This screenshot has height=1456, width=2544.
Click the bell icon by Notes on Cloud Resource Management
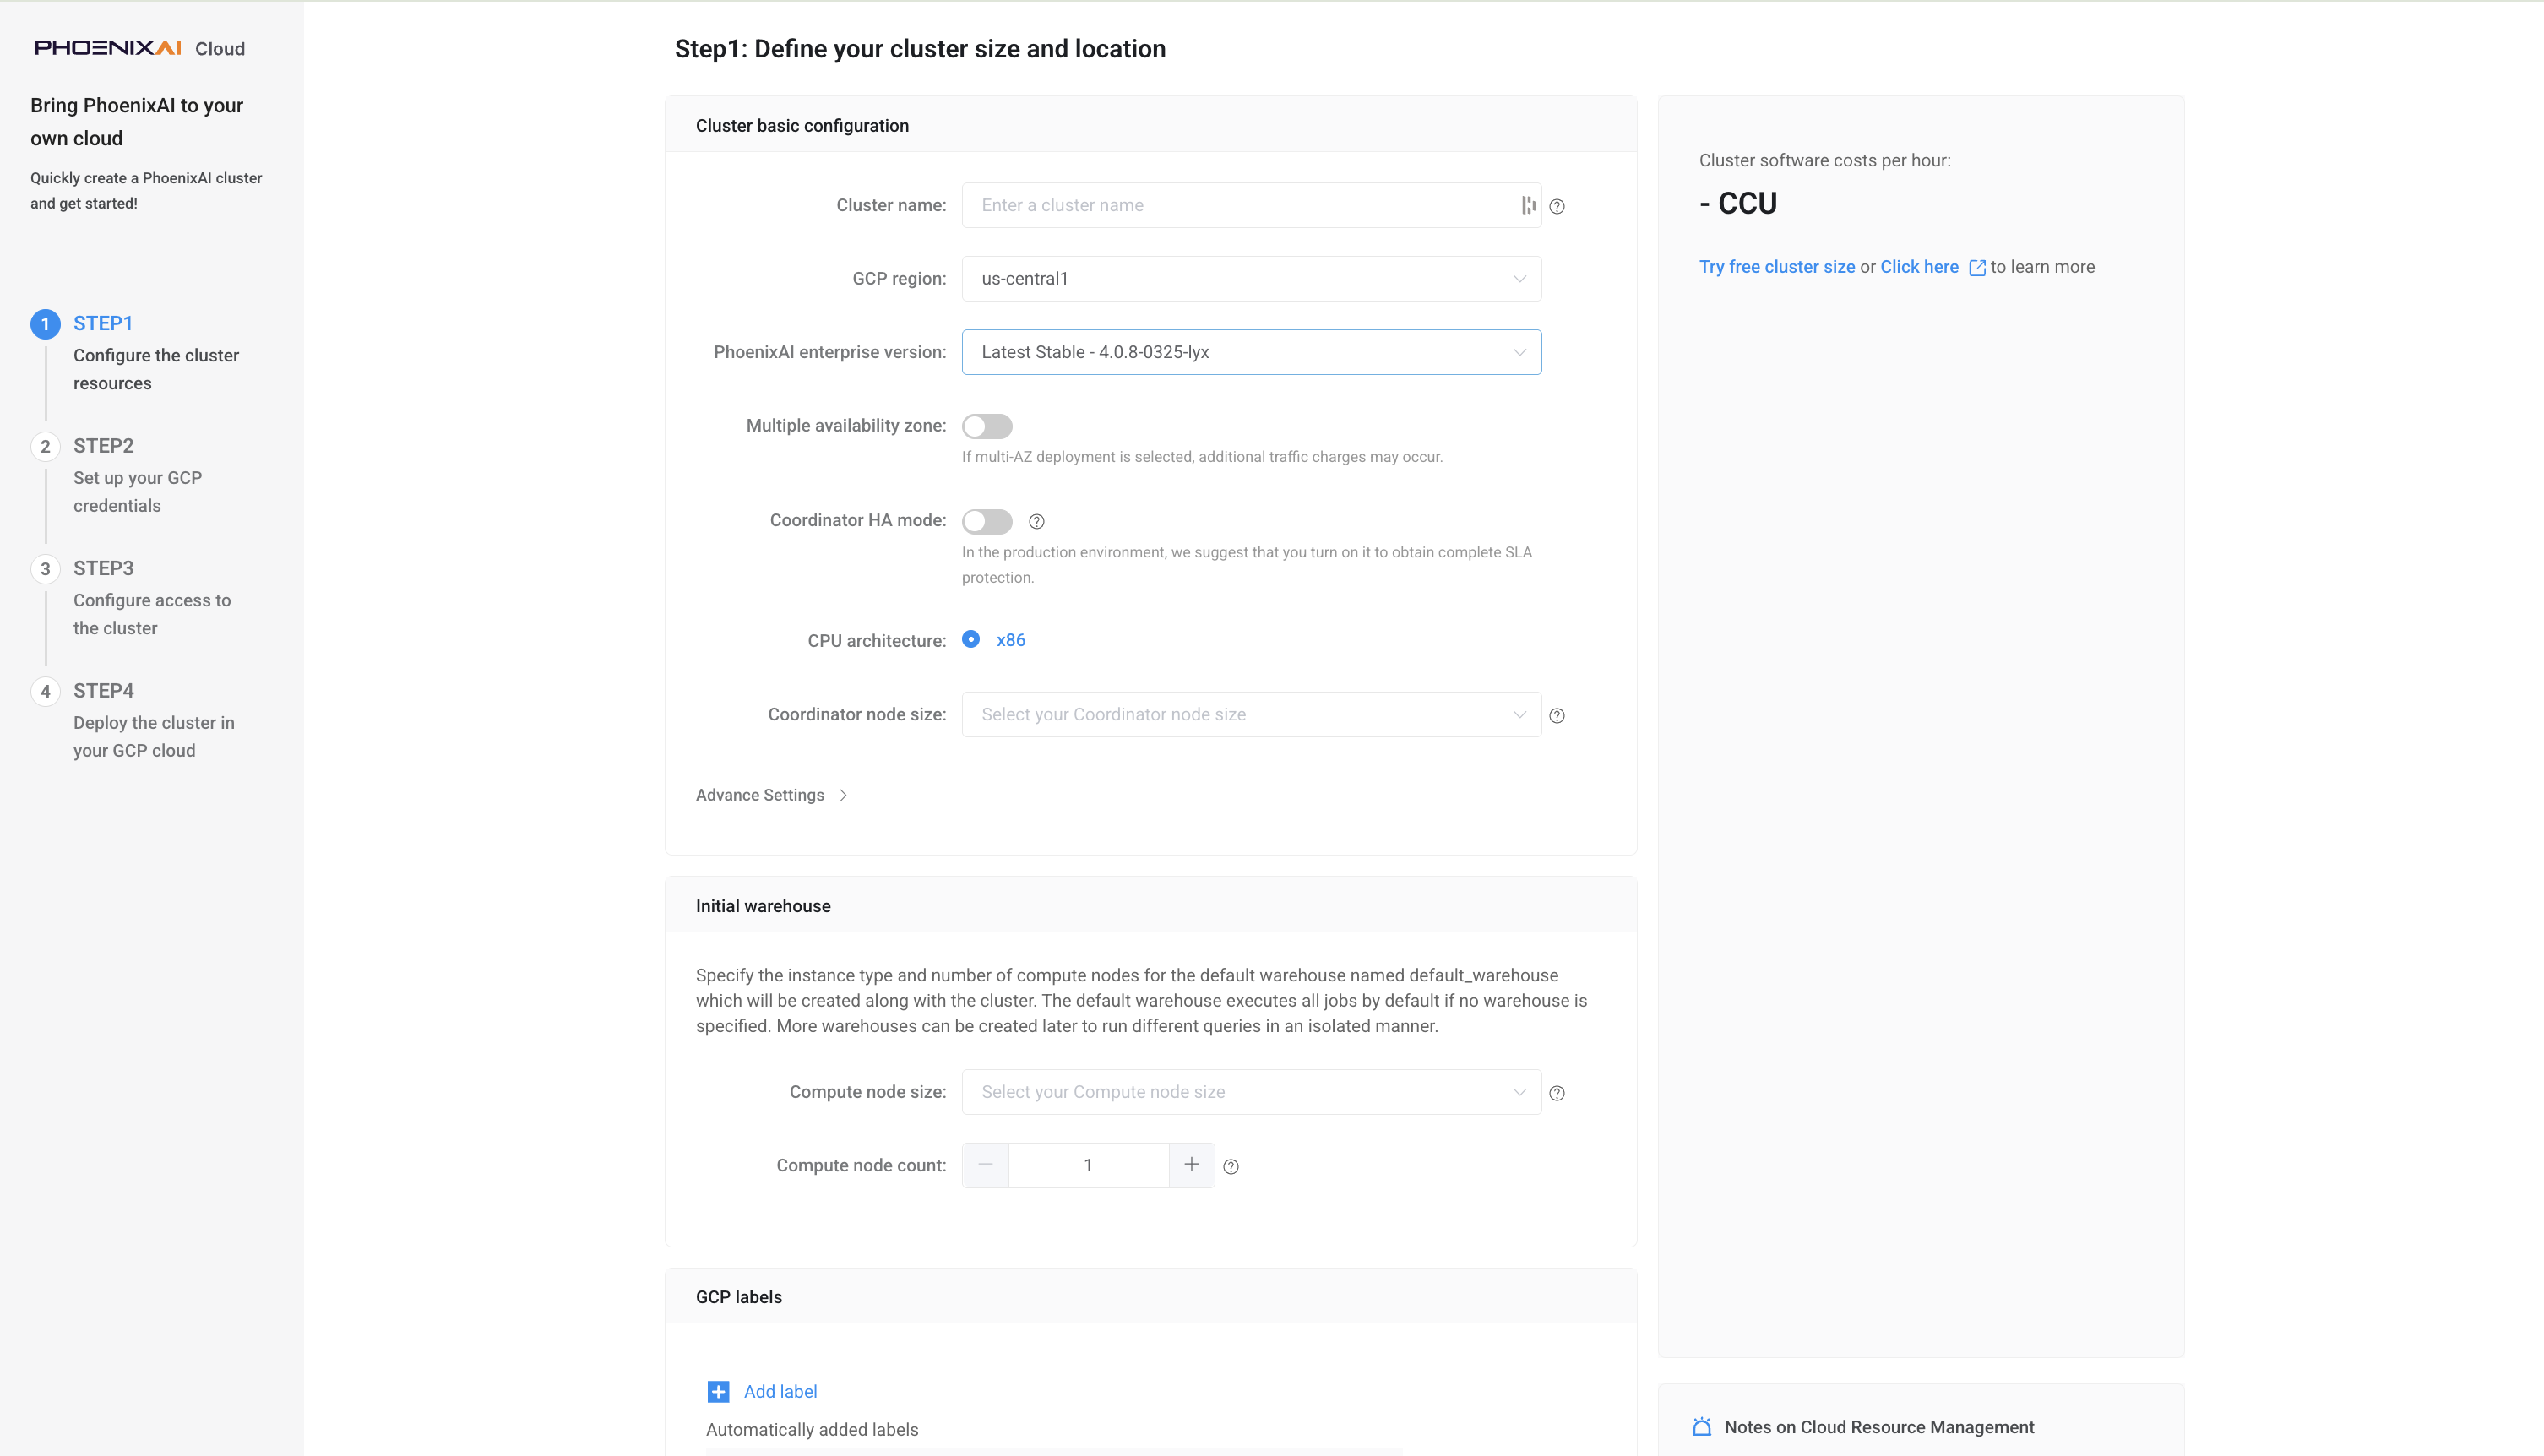(1702, 1427)
